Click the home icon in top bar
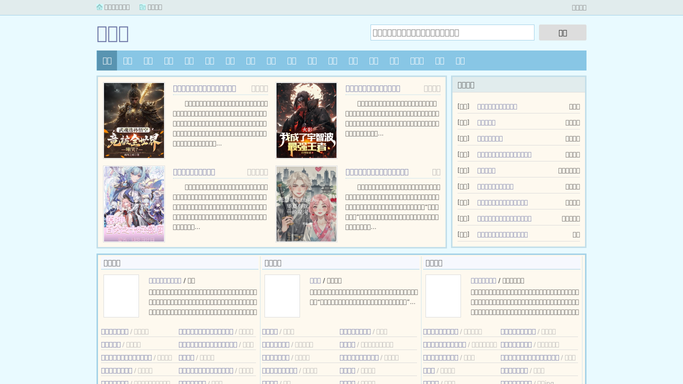683x384 pixels. coord(99,7)
